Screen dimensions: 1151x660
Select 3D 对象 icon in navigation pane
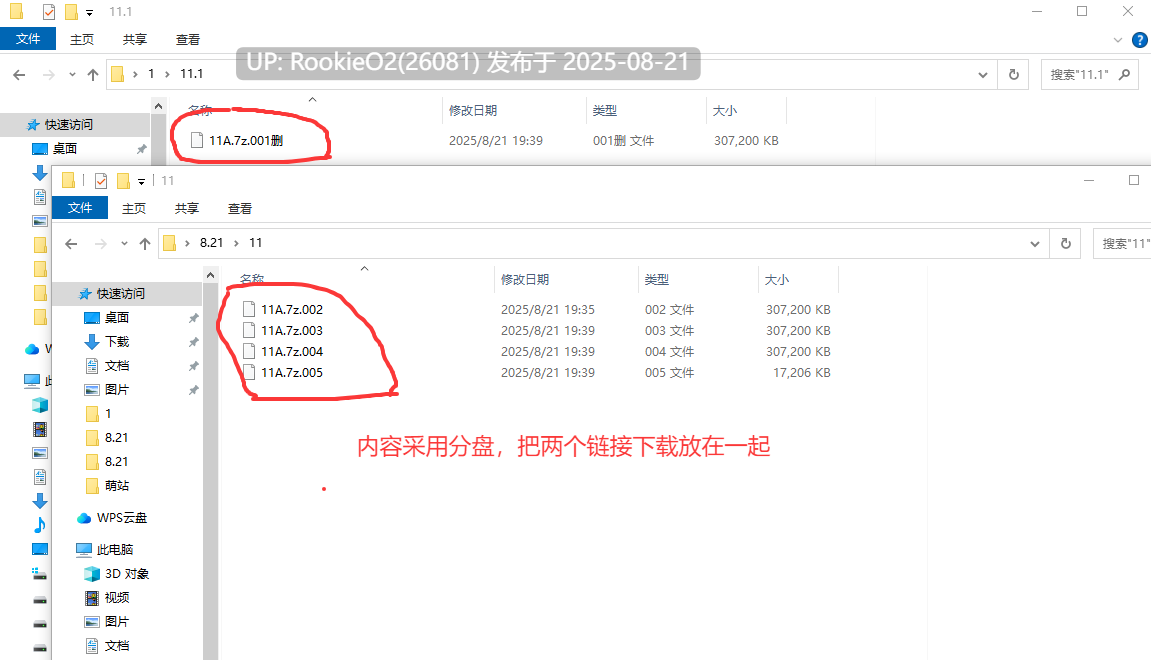92,573
